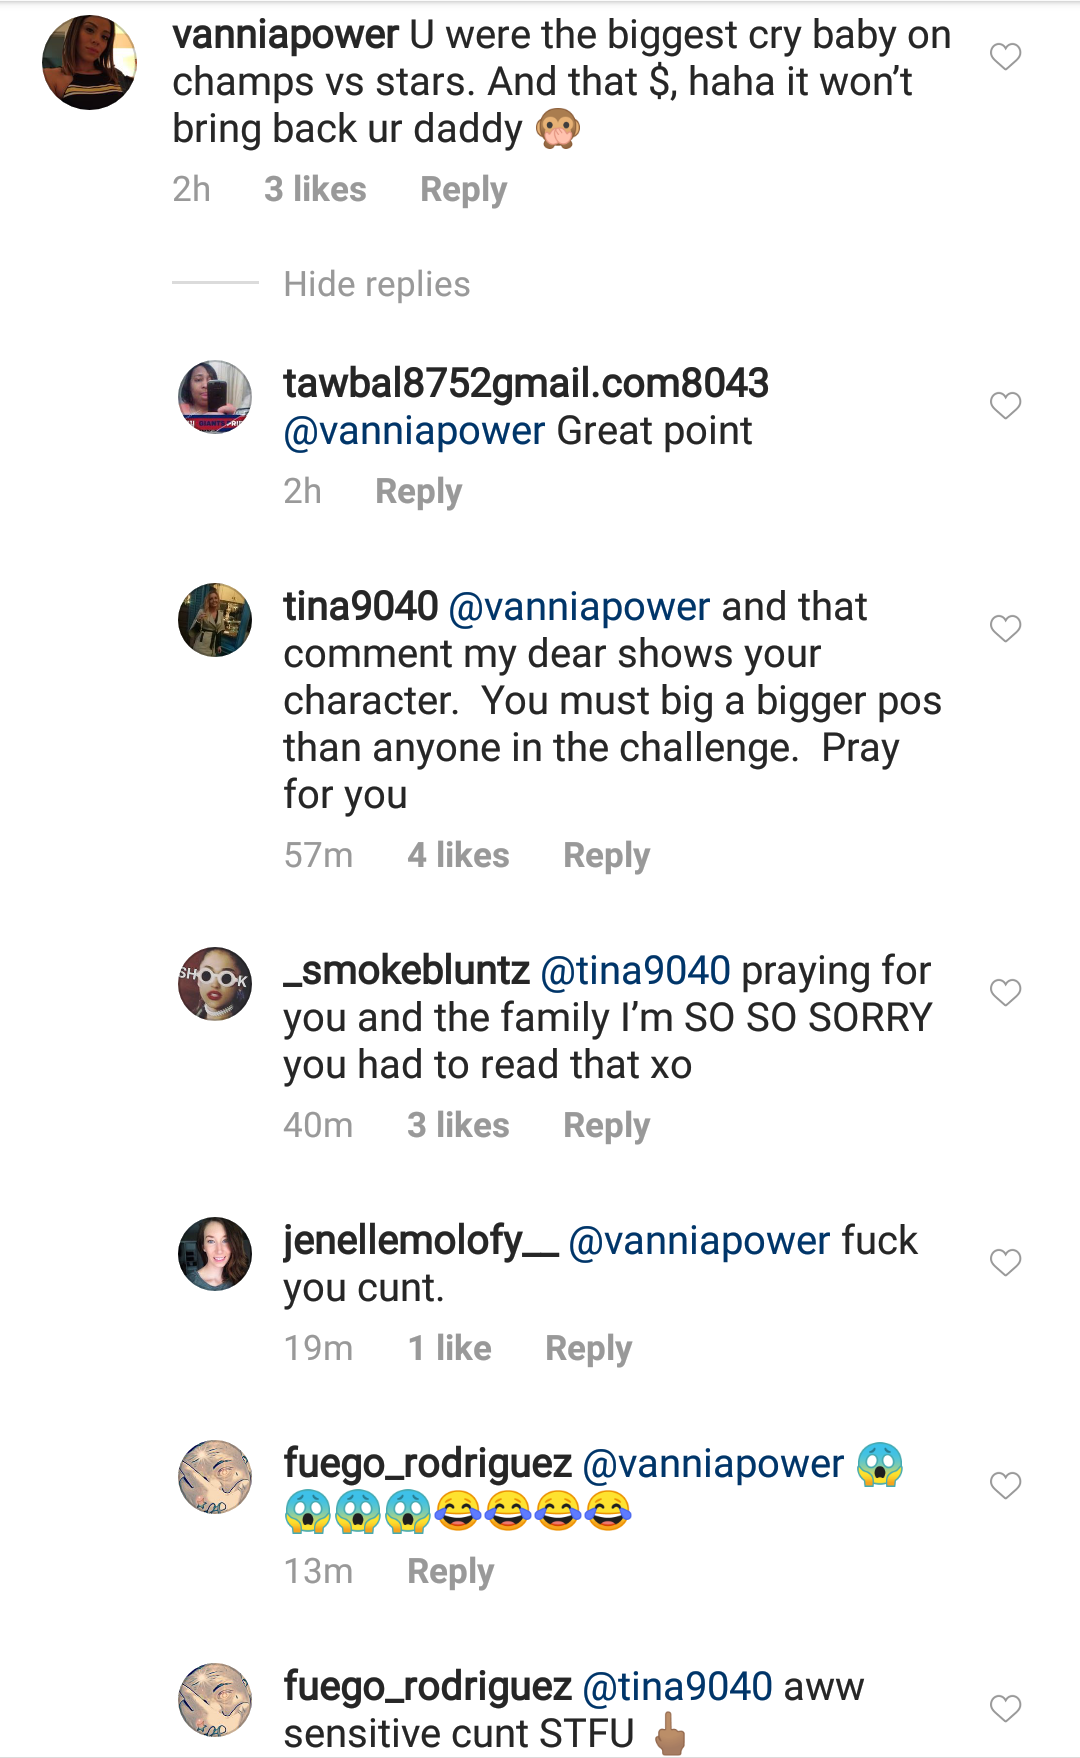Like jenellemolofy__'s reply via the heart
Screen dimensions: 1080x1758
(1005, 1262)
